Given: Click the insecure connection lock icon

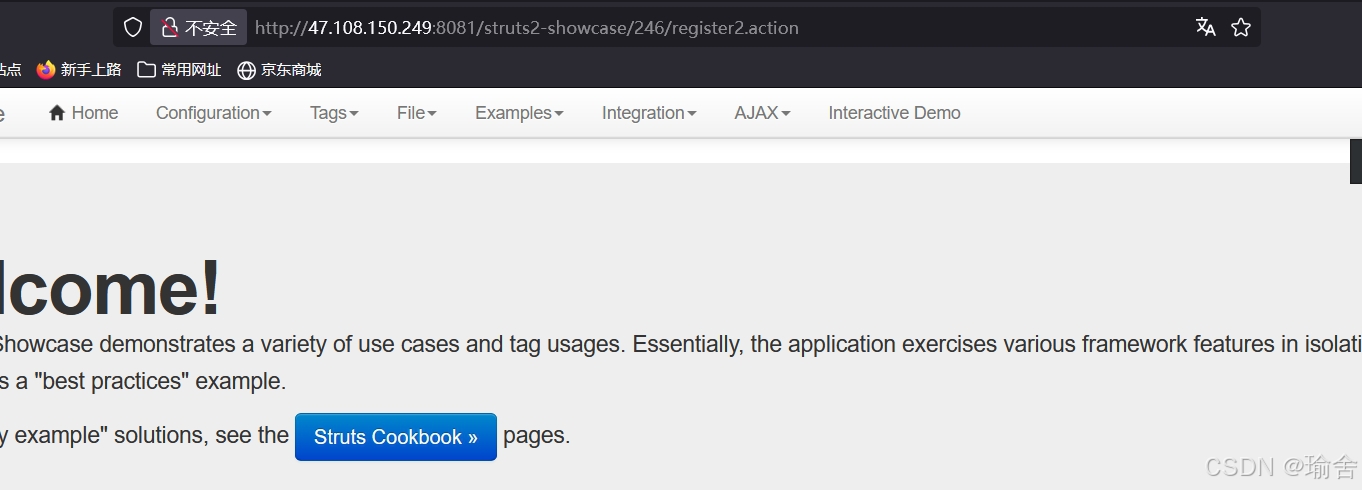Looking at the screenshot, I should pyautogui.click(x=170, y=28).
